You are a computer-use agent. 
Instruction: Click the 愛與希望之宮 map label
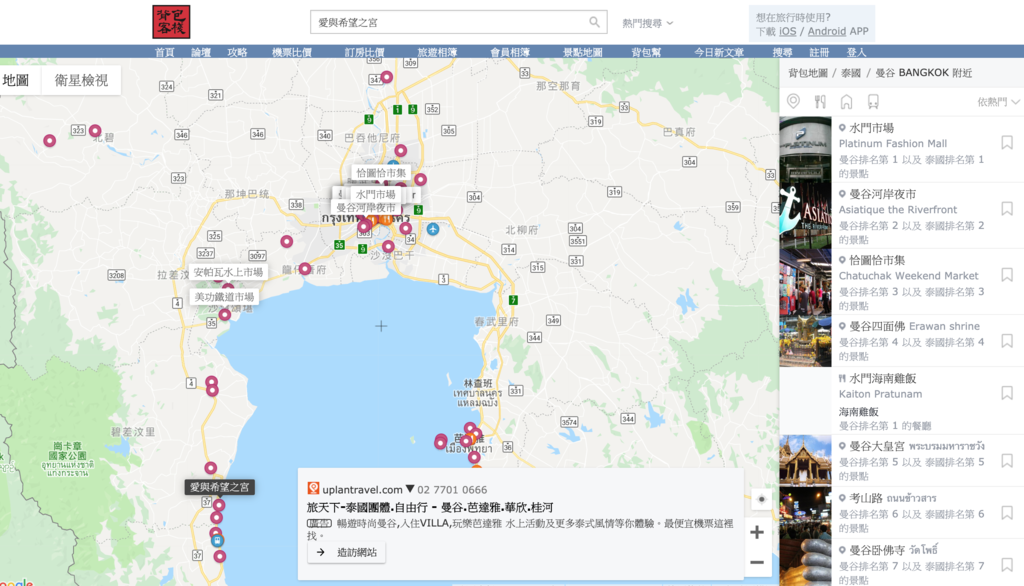(x=219, y=487)
